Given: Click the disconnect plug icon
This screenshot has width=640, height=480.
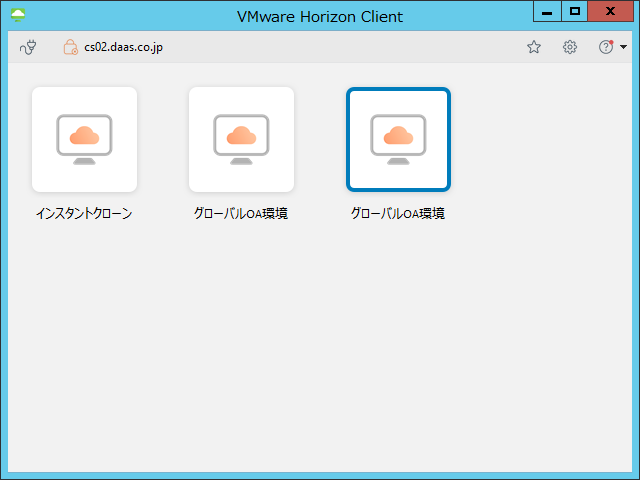Looking at the screenshot, I should point(28,47).
